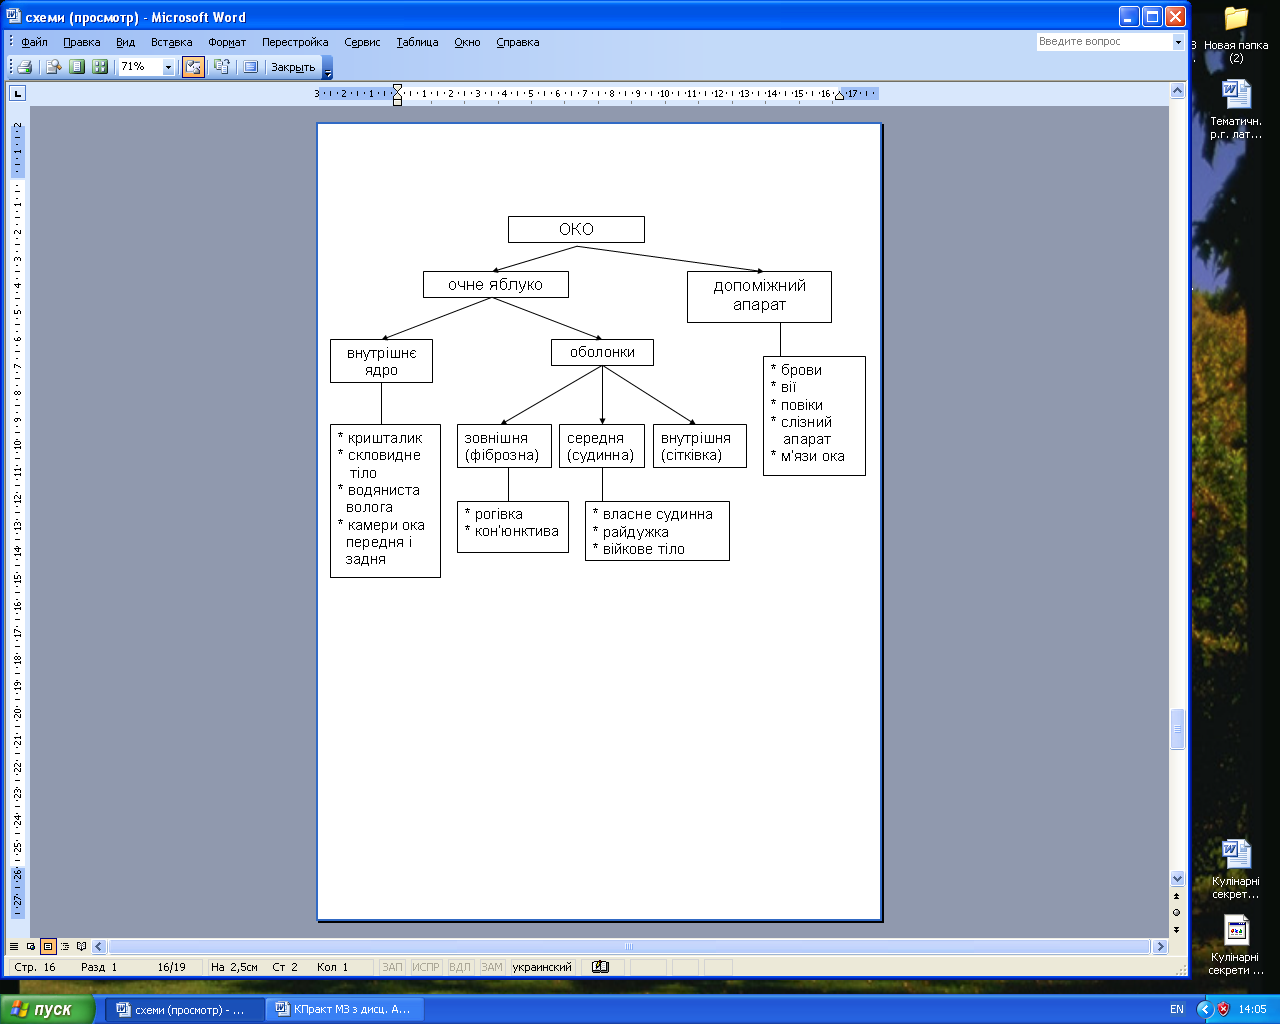Toggle the Full Screen icon
The image size is (1280, 1024).
[x=250, y=67]
